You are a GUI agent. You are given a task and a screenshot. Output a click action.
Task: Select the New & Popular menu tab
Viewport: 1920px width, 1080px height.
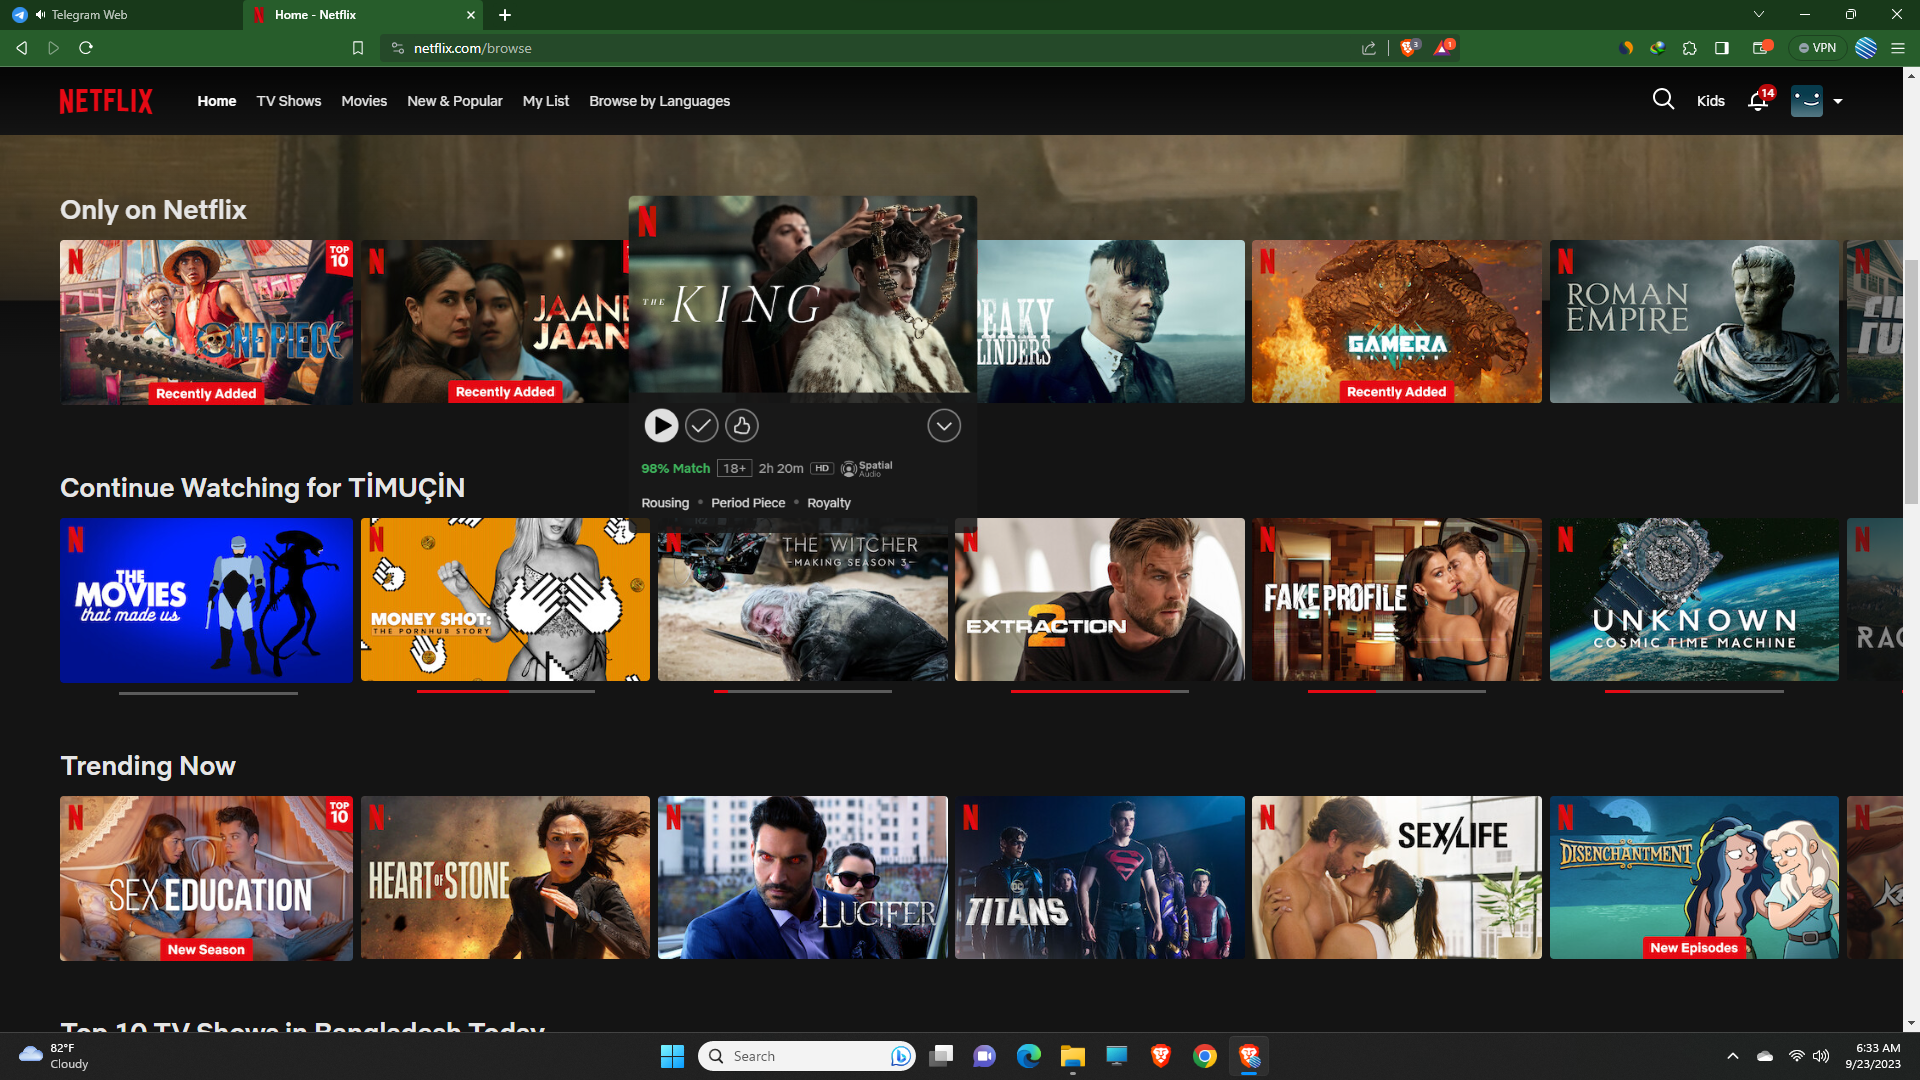pyautogui.click(x=455, y=100)
